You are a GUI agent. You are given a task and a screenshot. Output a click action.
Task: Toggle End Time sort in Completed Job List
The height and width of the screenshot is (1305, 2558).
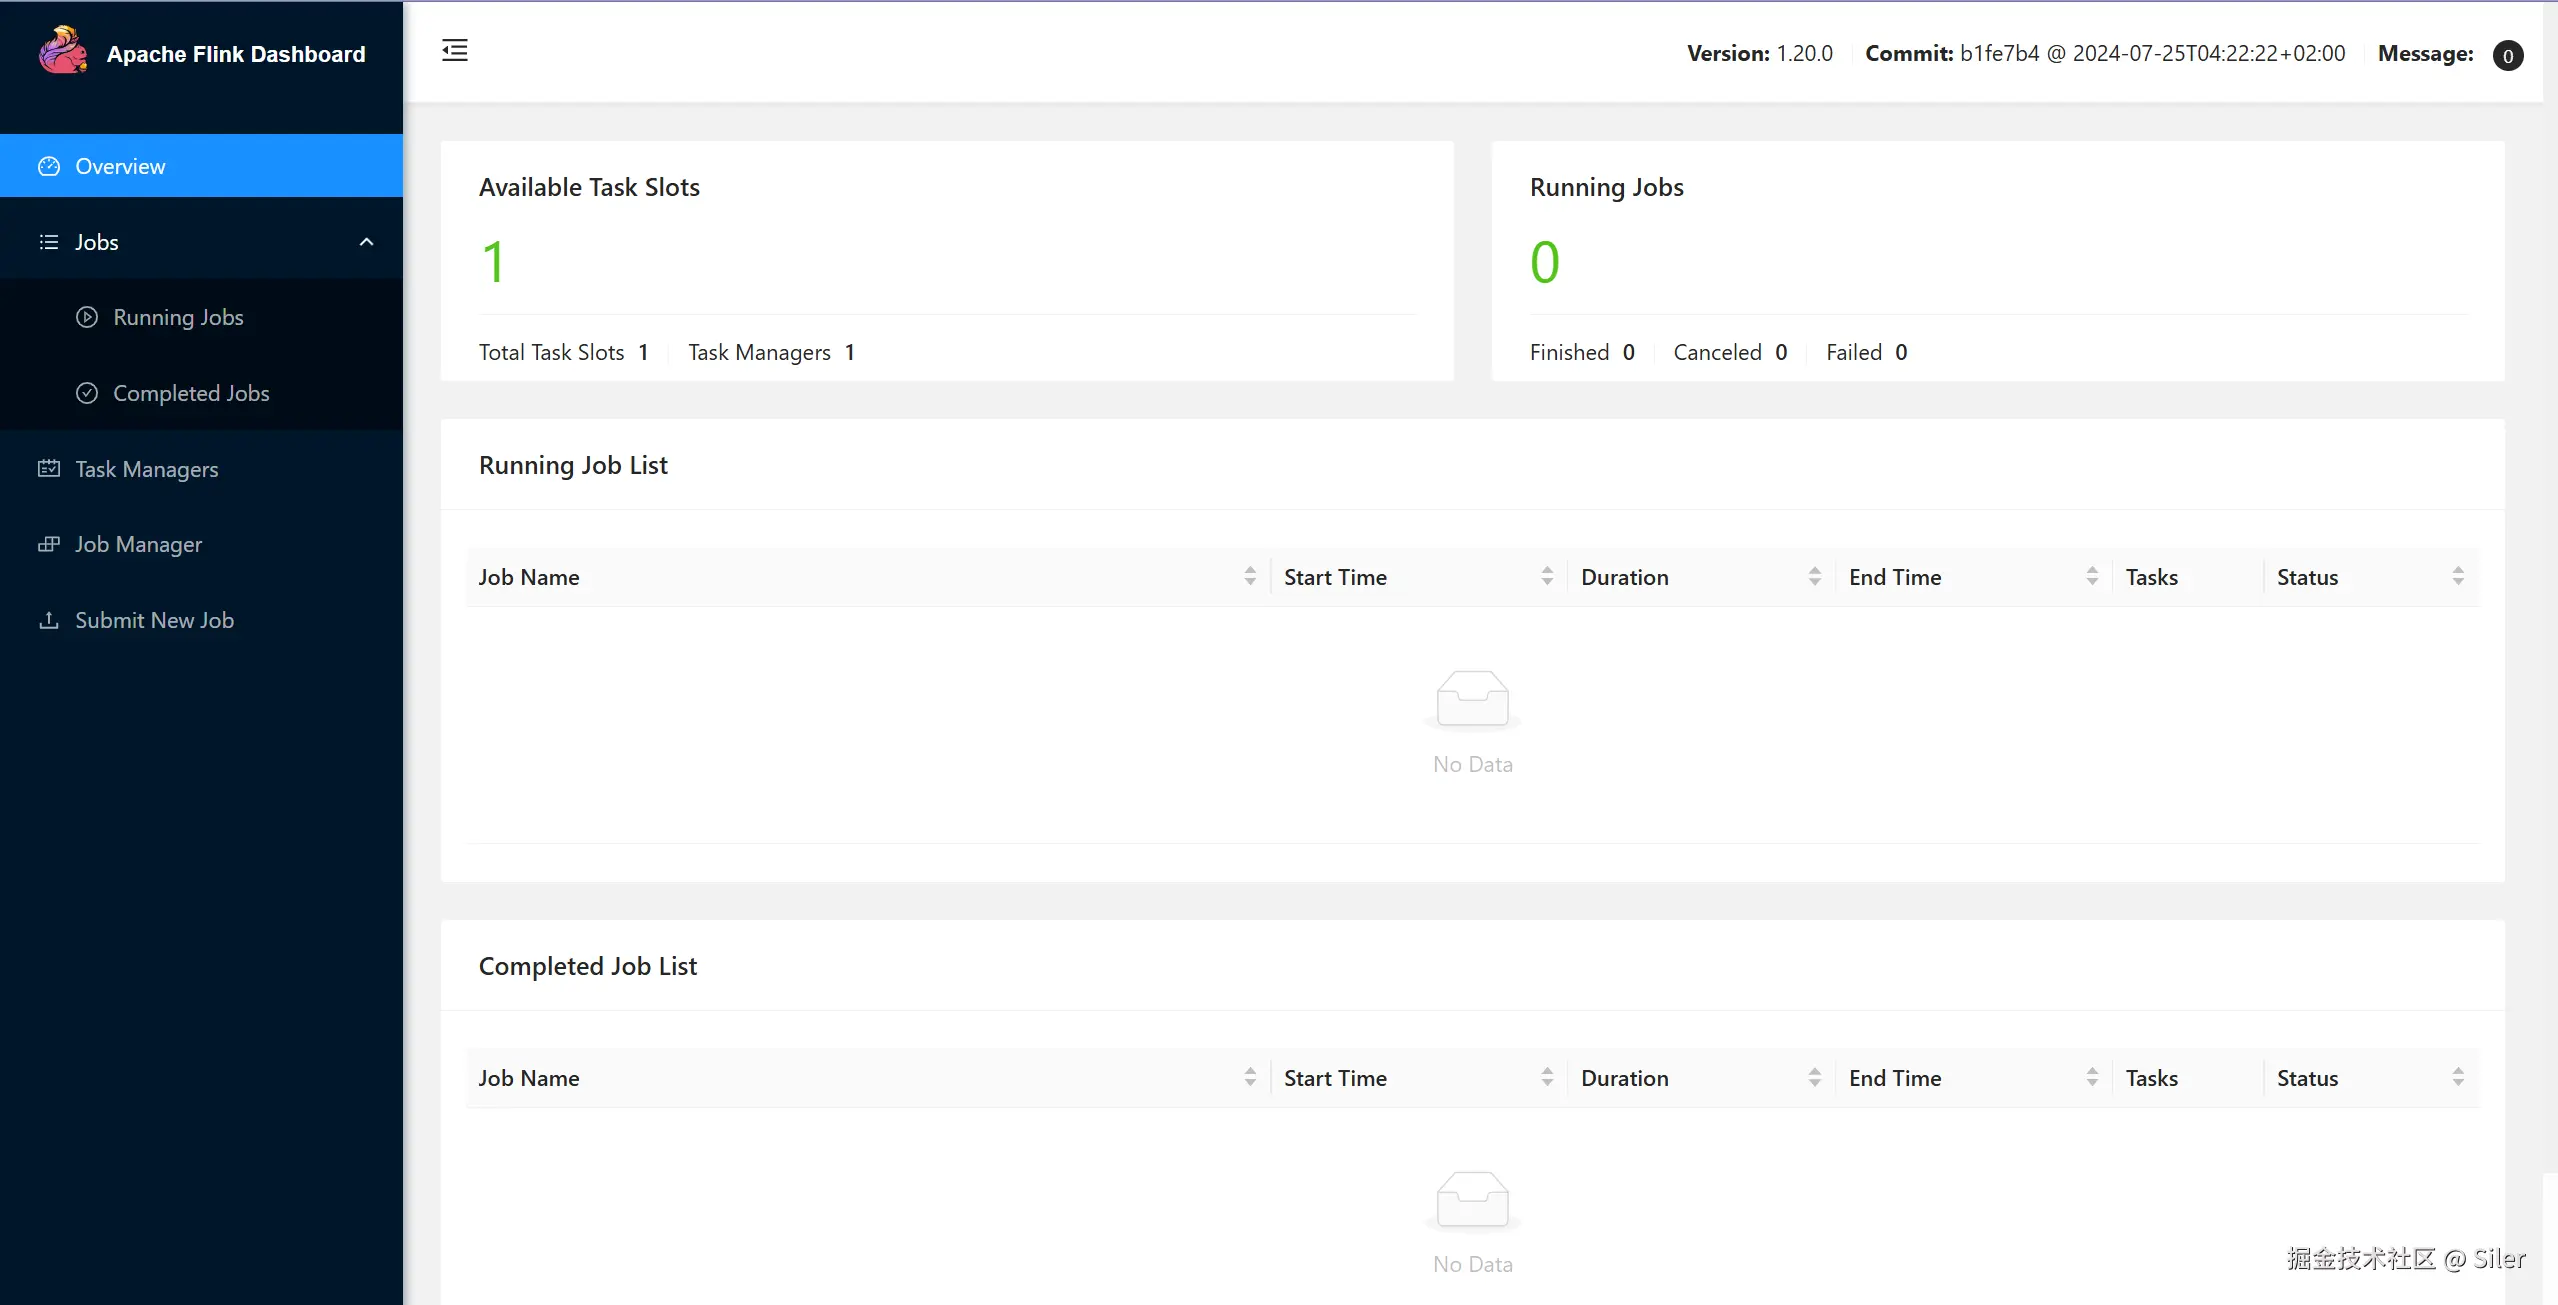(2091, 1077)
